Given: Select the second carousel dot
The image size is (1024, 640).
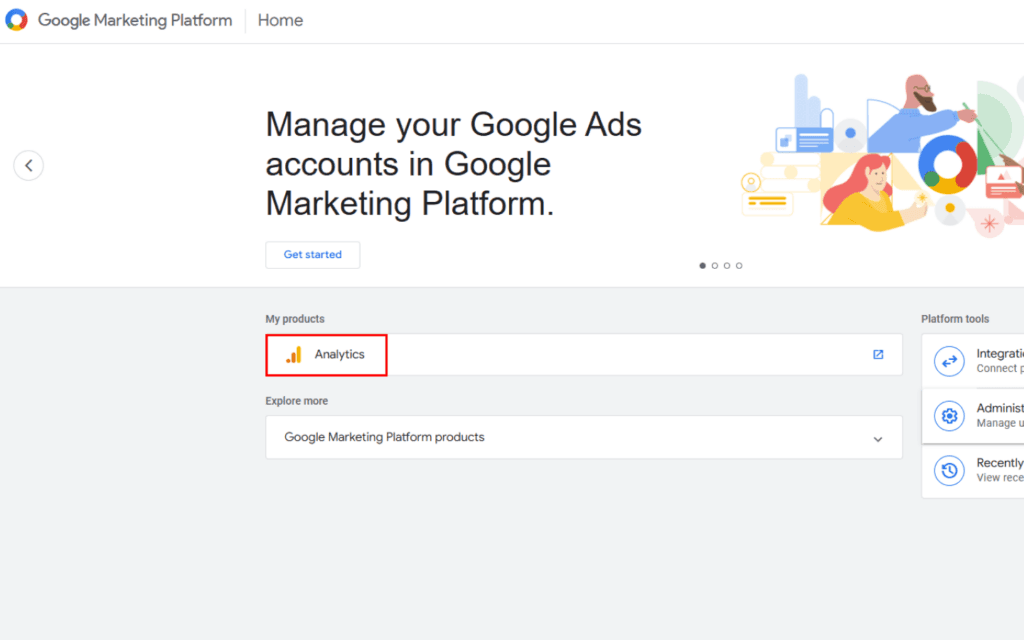Looking at the screenshot, I should pyautogui.click(x=714, y=266).
